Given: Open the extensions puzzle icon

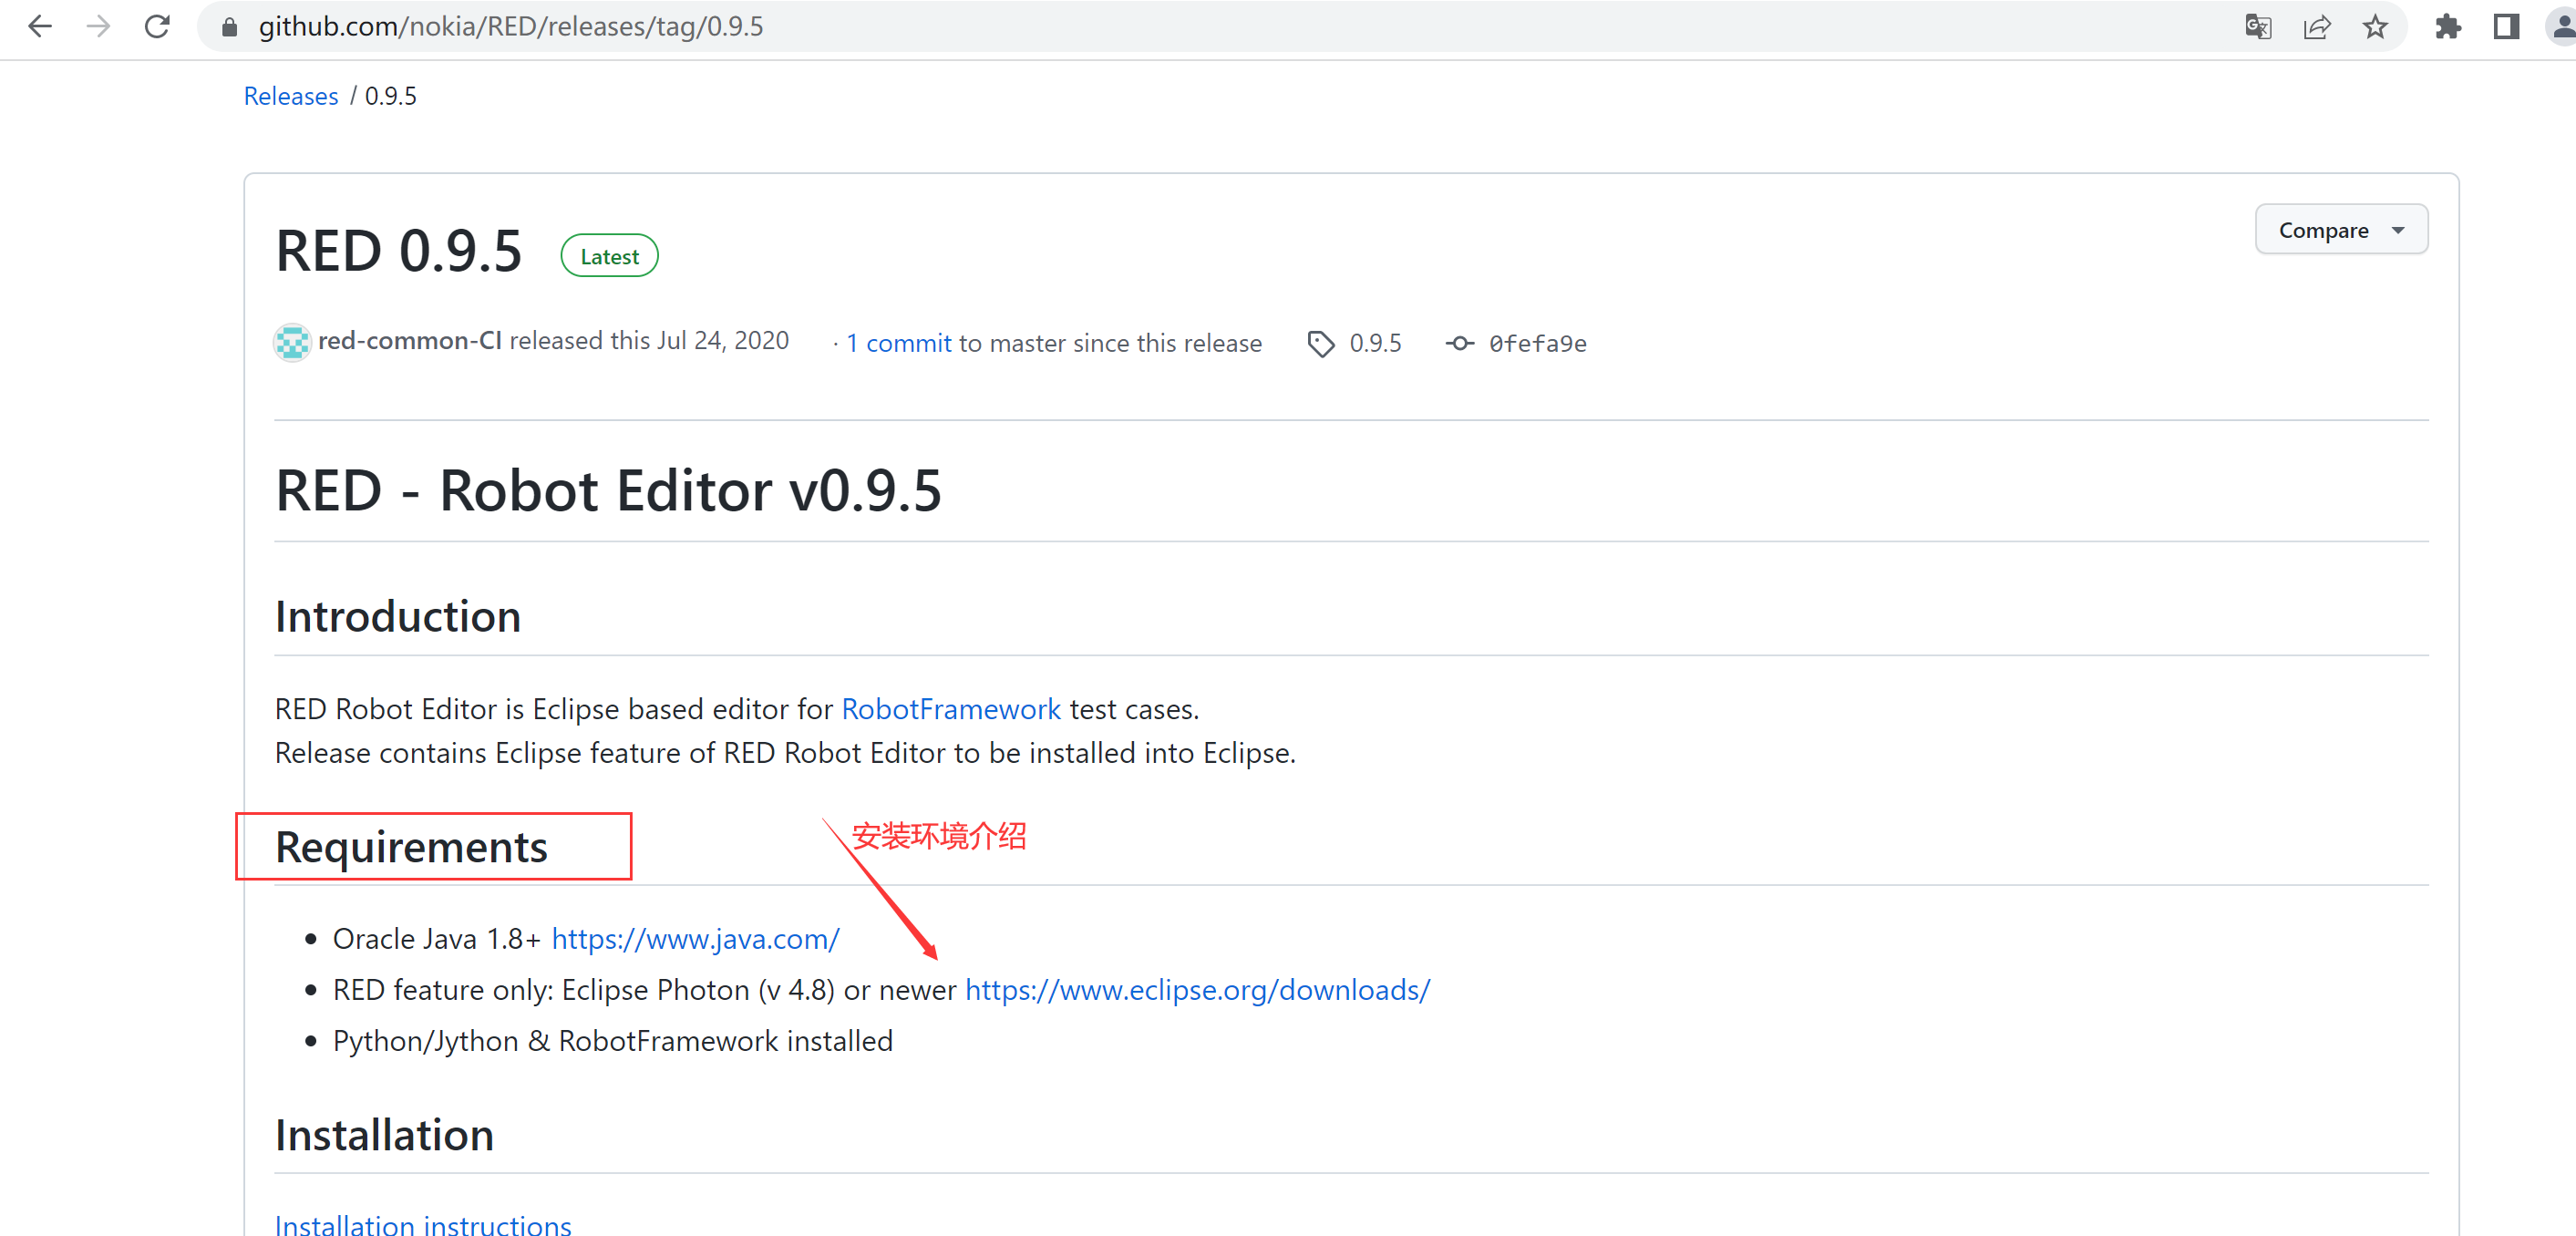Looking at the screenshot, I should pos(2447,27).
